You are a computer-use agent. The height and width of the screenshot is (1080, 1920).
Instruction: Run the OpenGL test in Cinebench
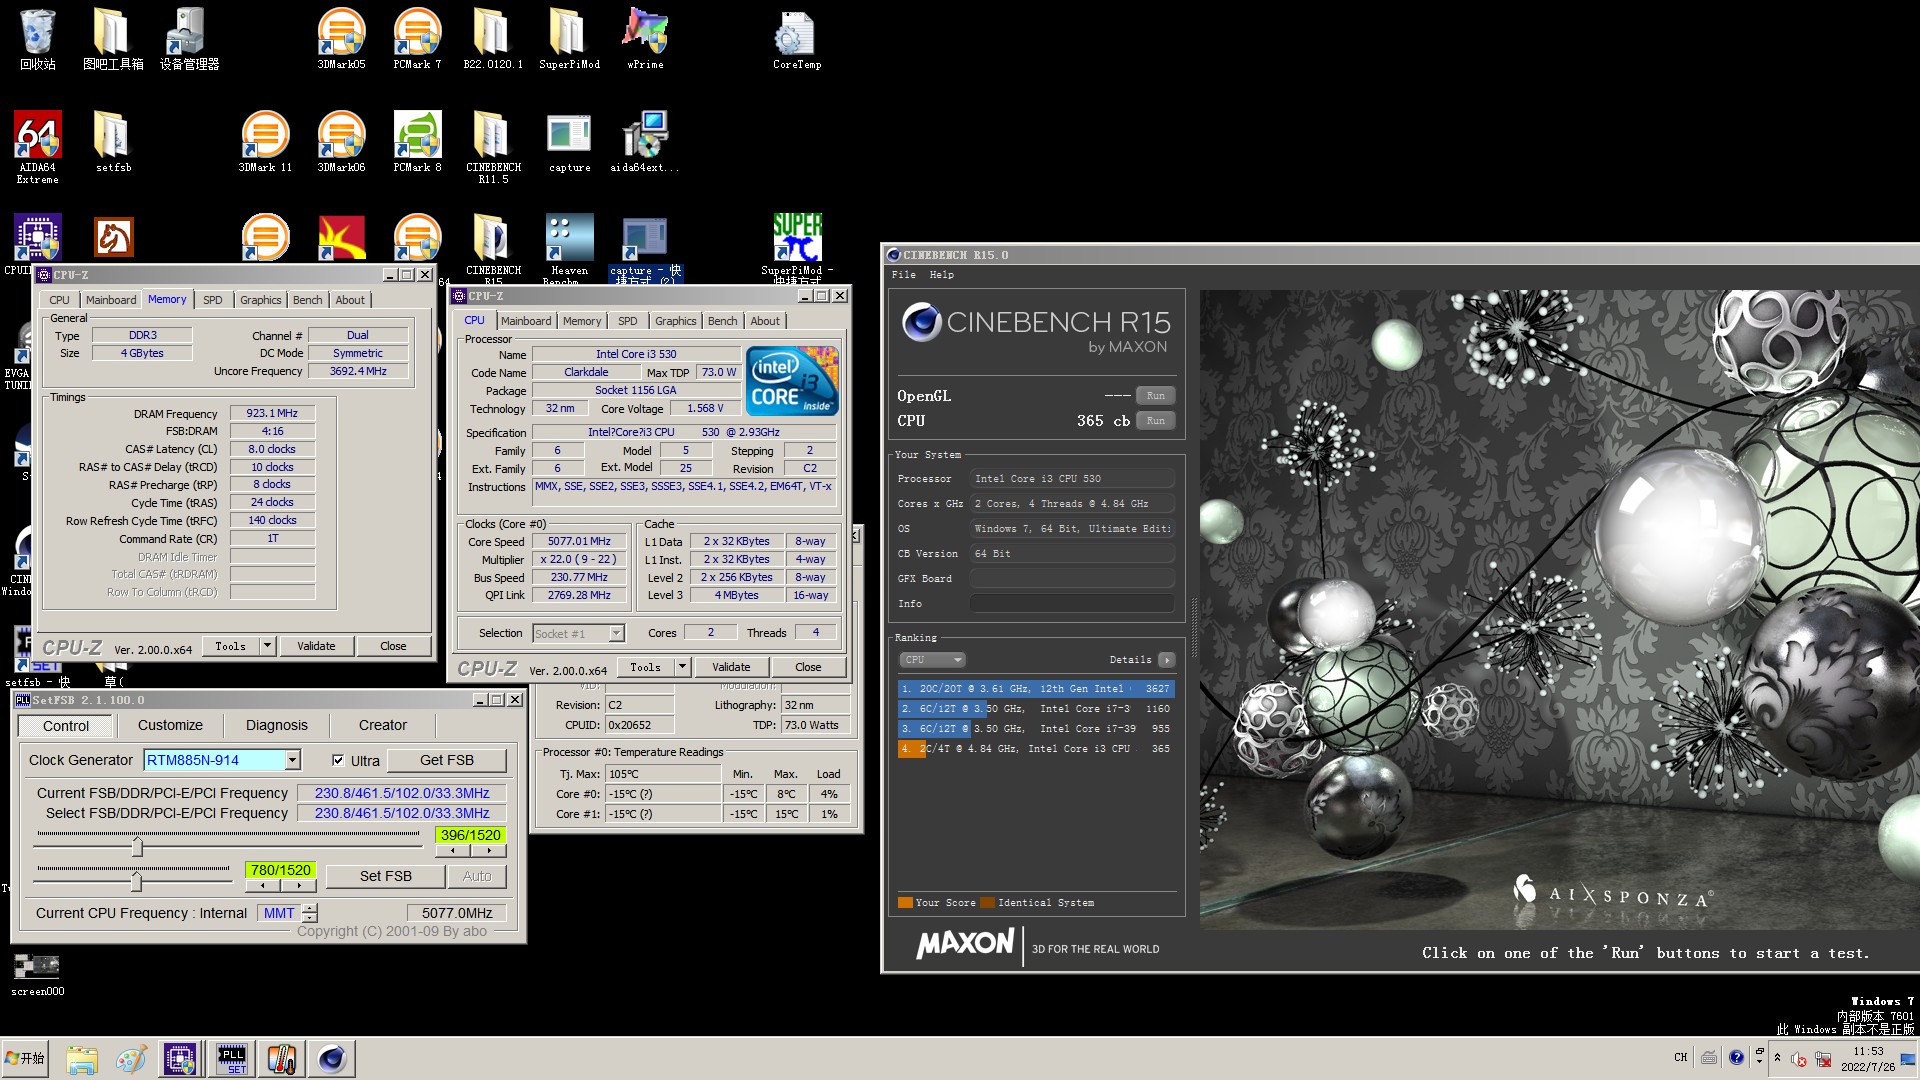pos(1155,396)
